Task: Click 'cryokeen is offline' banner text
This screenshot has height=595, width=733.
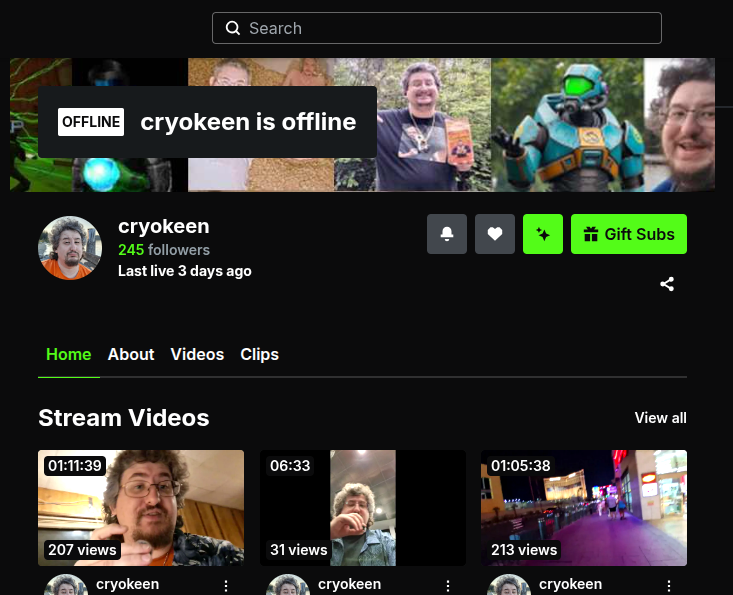Action: pyautogui.click(x=248, y=122)
